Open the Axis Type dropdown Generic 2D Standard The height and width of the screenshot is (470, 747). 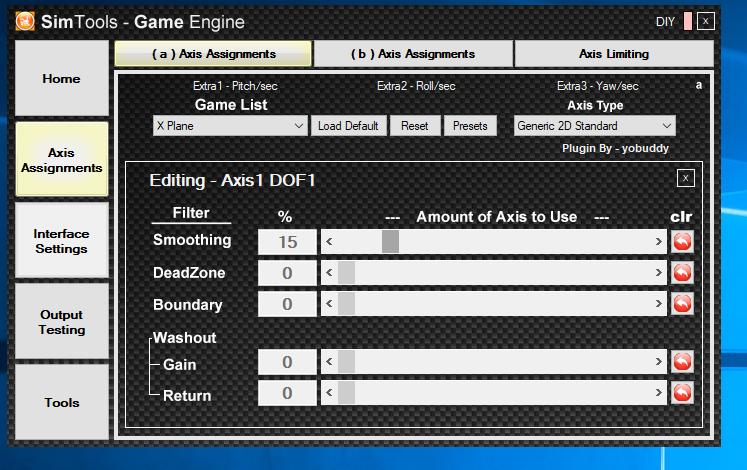tap(594, 126)
